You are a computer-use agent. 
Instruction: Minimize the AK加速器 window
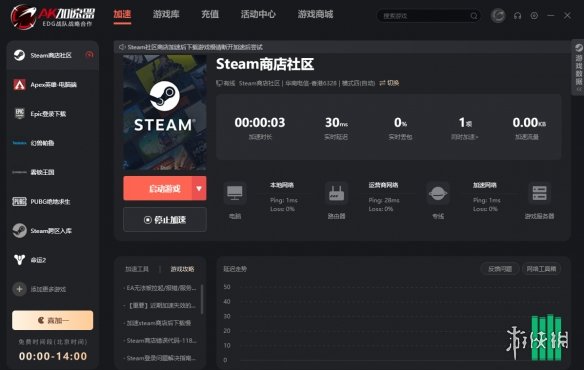coord(551,16)
